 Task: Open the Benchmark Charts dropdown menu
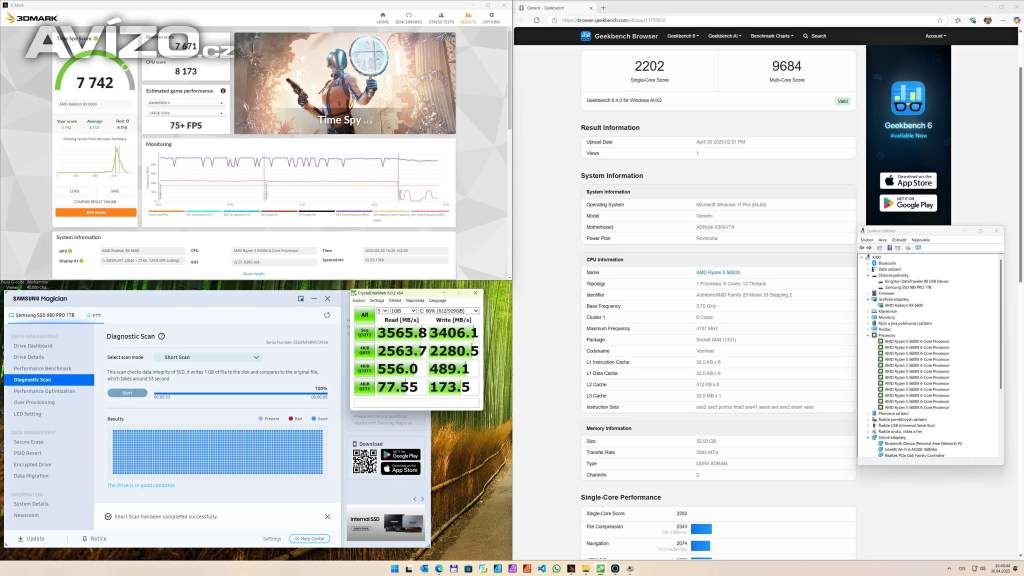click(x=772, y=36)
